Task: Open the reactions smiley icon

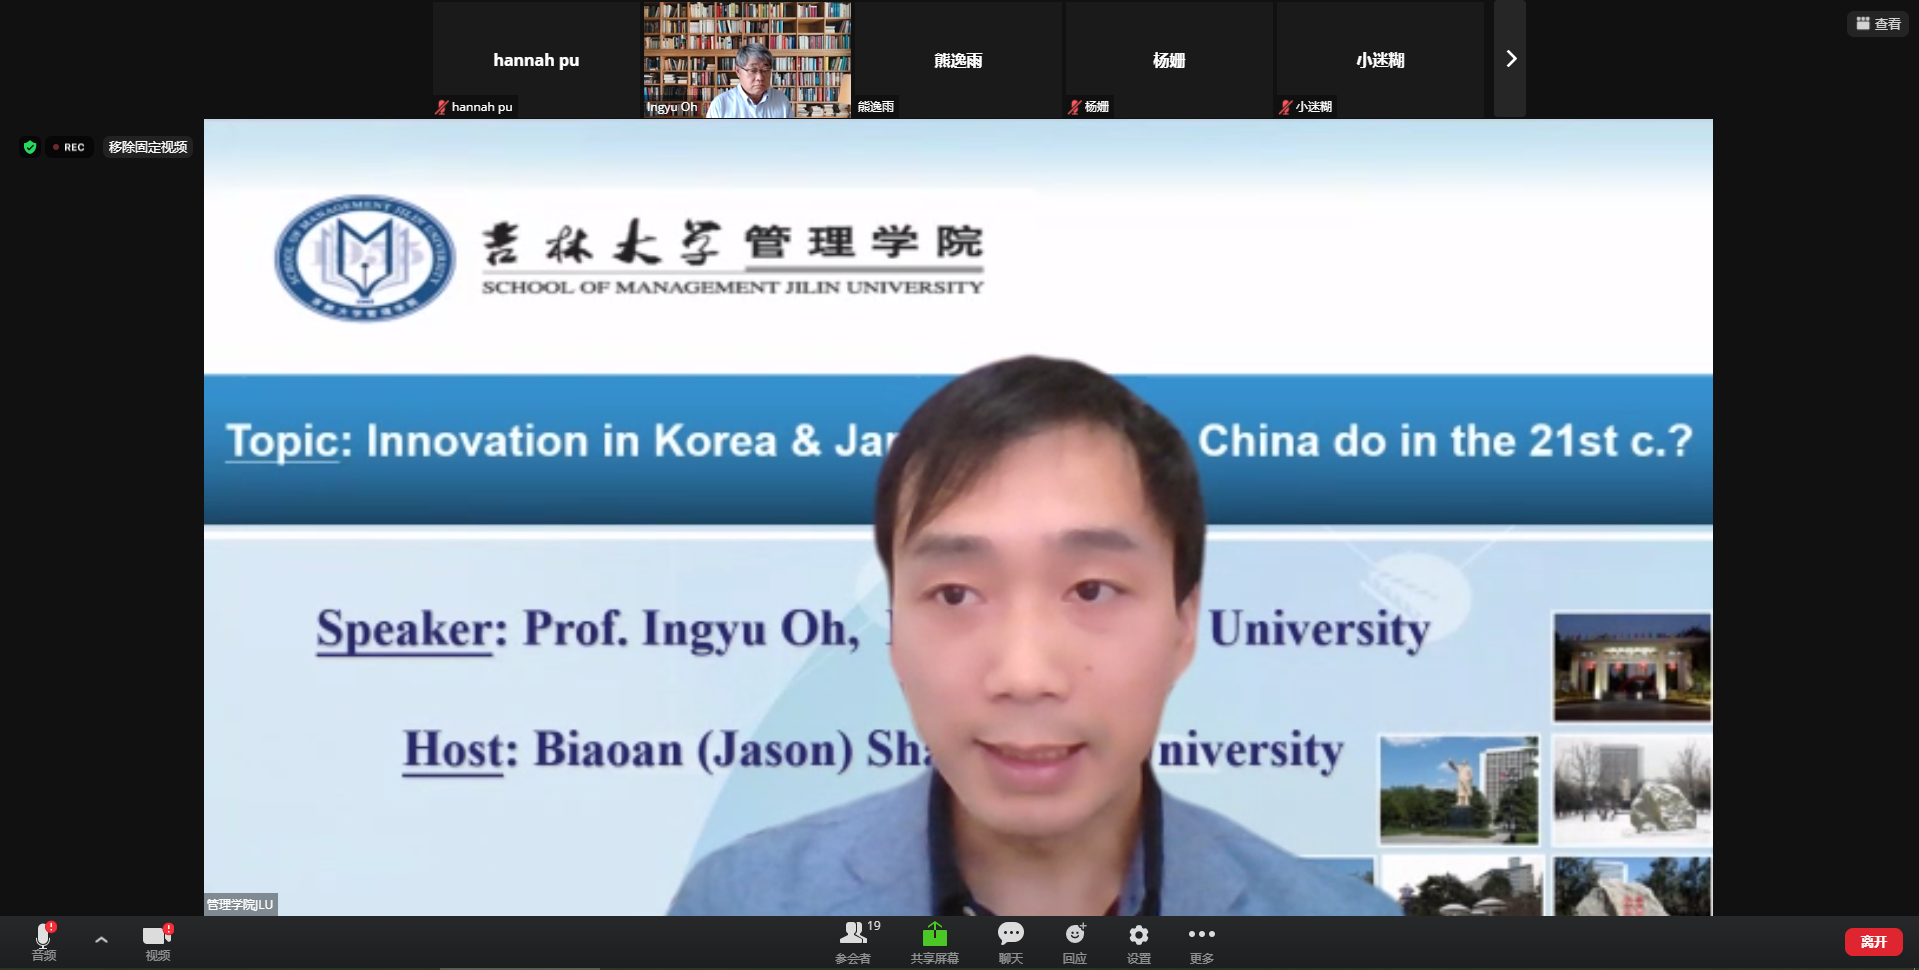Action: point(1075,934)
